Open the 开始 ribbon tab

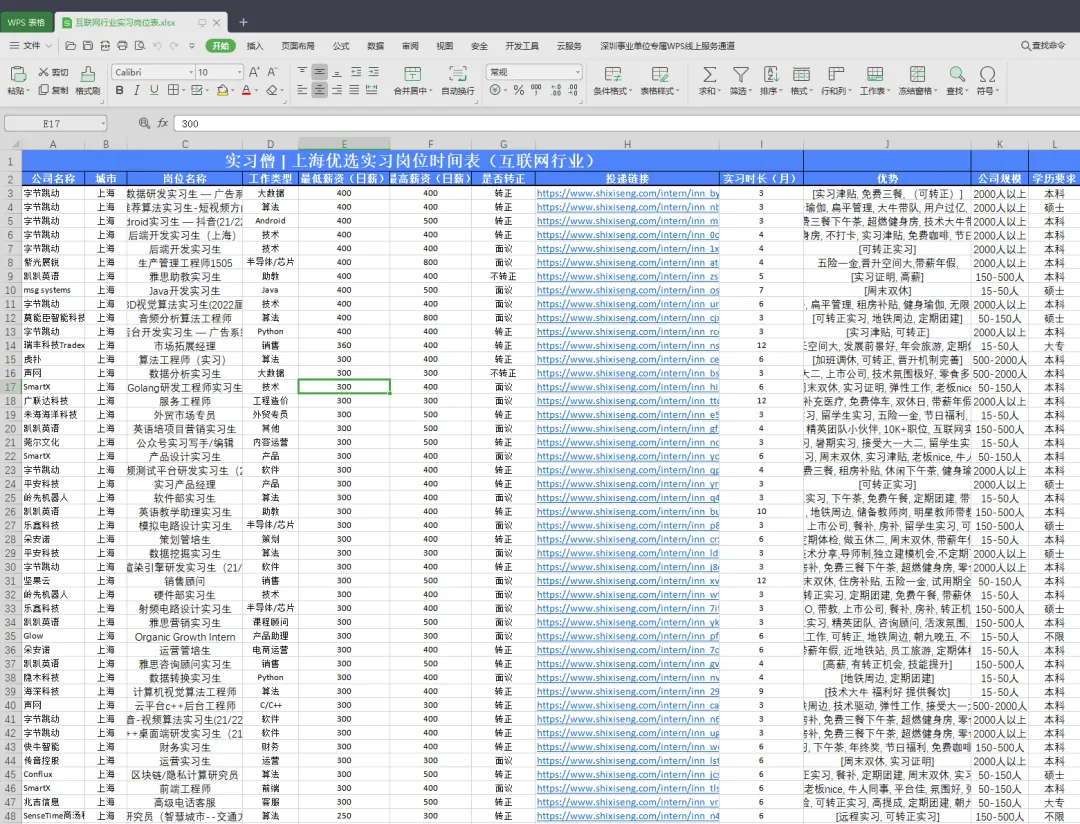[220, 45]
